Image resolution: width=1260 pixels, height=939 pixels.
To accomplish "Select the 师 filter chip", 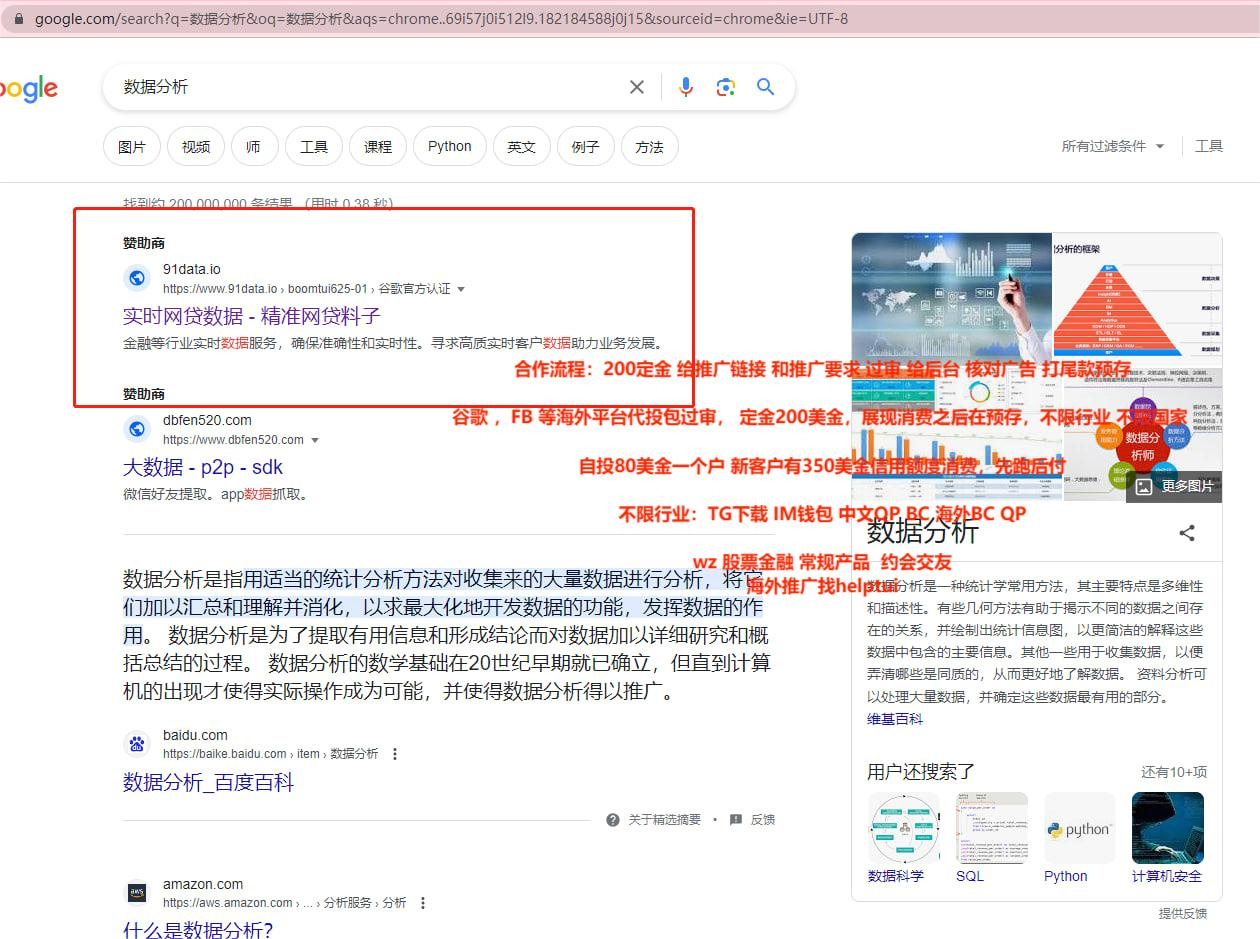I will click(253, 147).
